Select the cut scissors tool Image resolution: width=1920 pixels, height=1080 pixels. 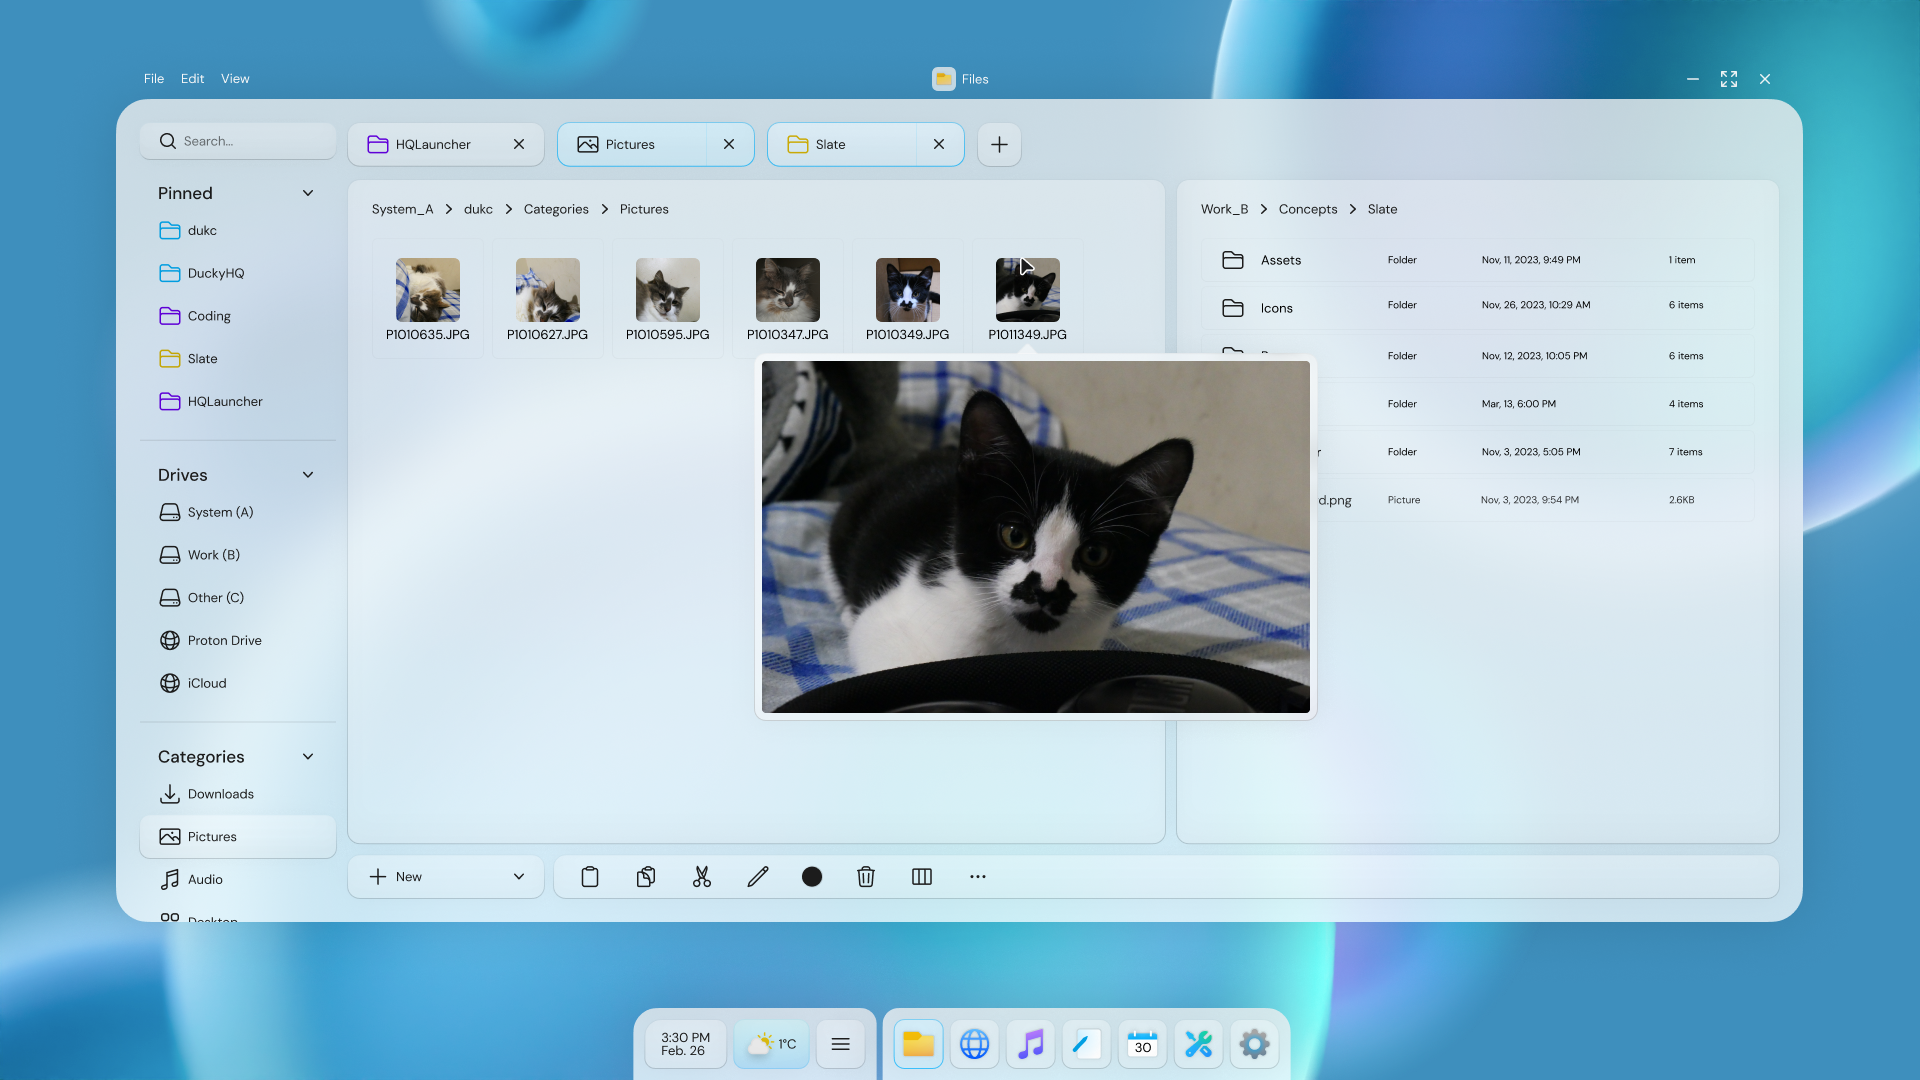702,877
